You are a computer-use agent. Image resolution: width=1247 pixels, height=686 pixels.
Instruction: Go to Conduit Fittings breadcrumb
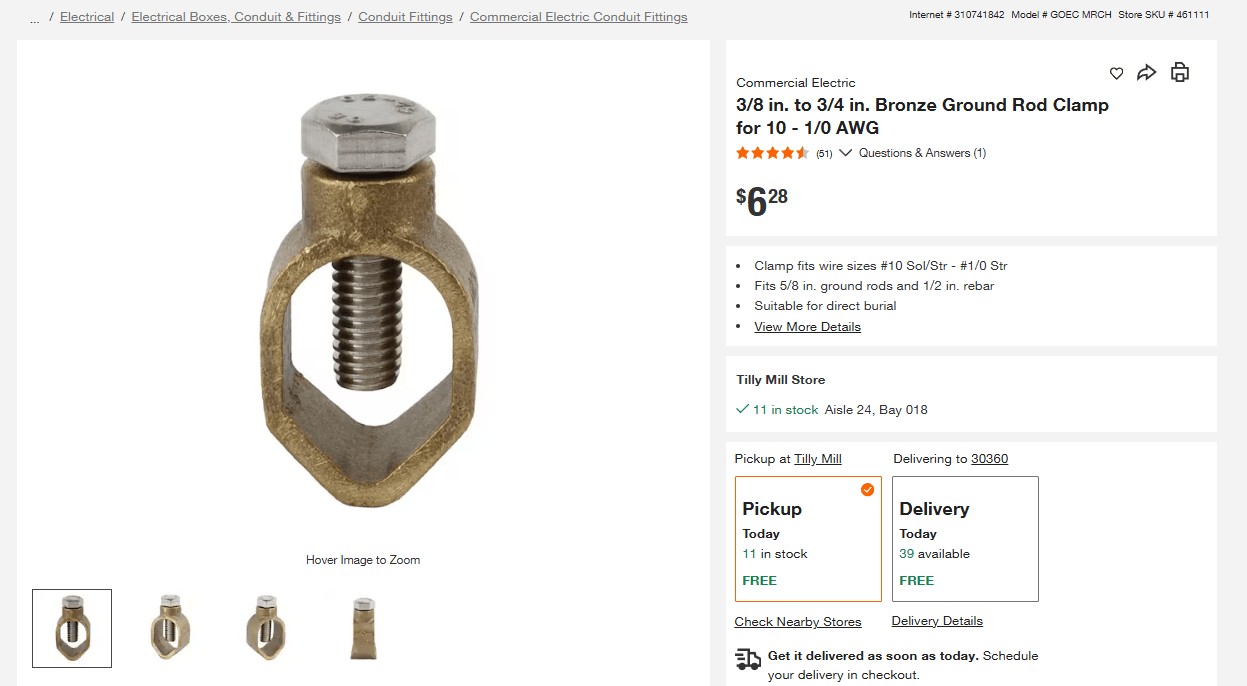[405, 17]
